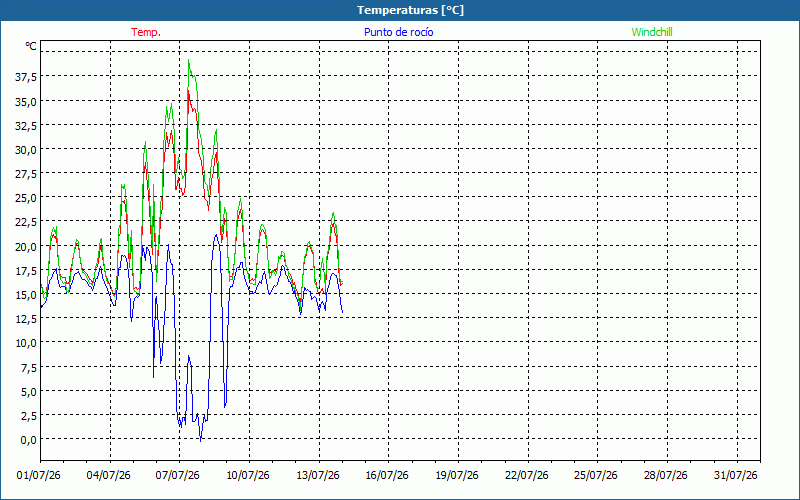Click the 28/07/26 date axis label
The image size is (800, 500).
click(x=666, y=475)
